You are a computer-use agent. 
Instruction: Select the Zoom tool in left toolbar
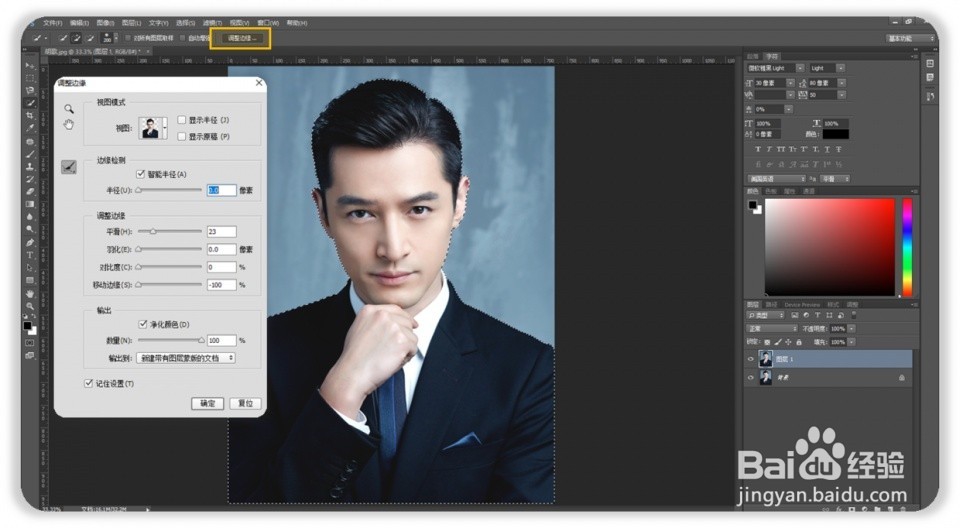[x=29, y=306]
